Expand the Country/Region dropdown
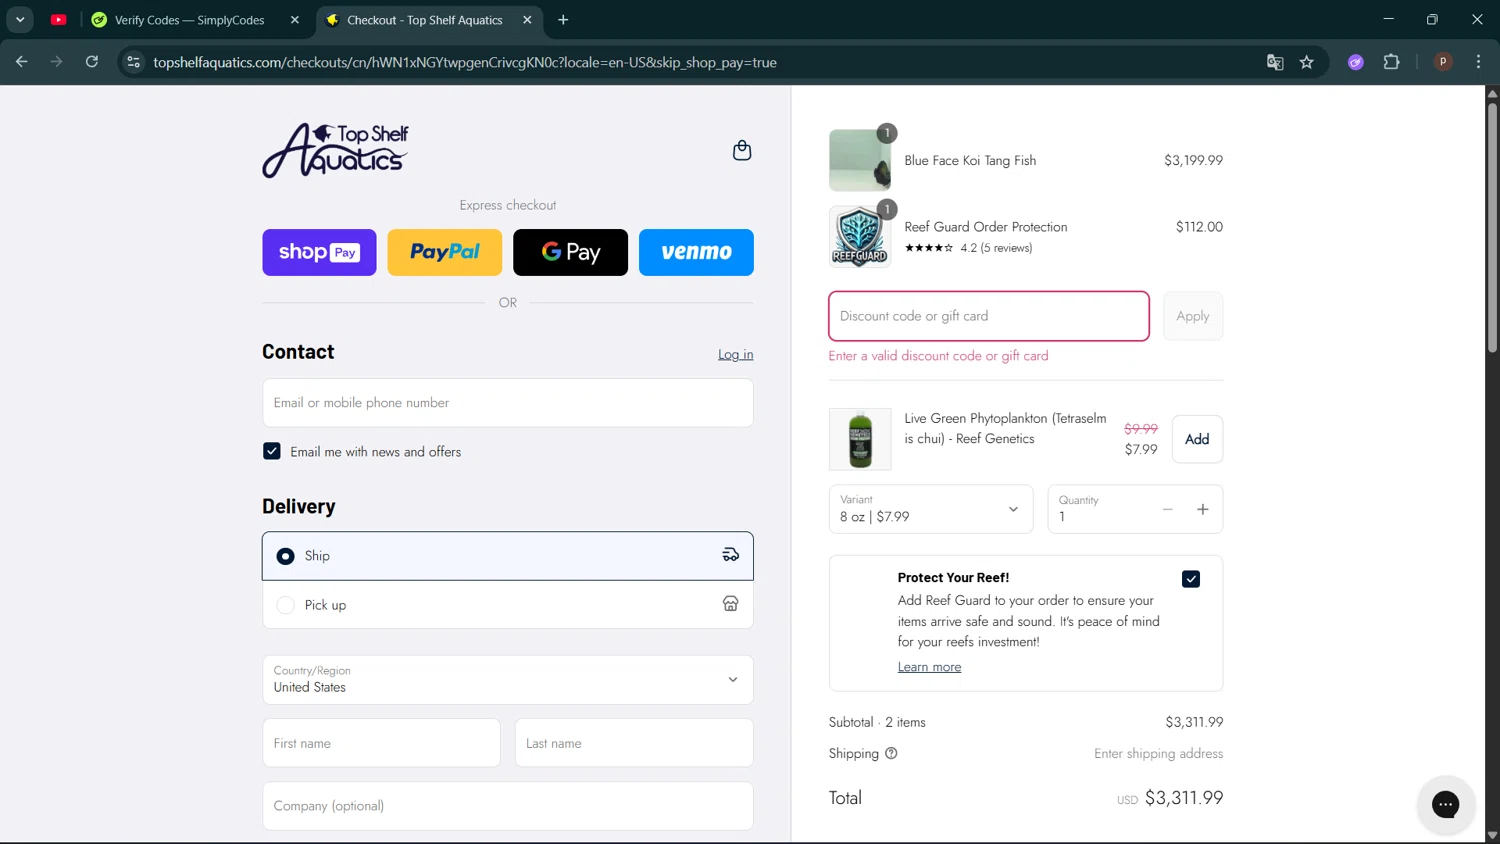Viewport: 1500px width, 844px height. [508, 680]
